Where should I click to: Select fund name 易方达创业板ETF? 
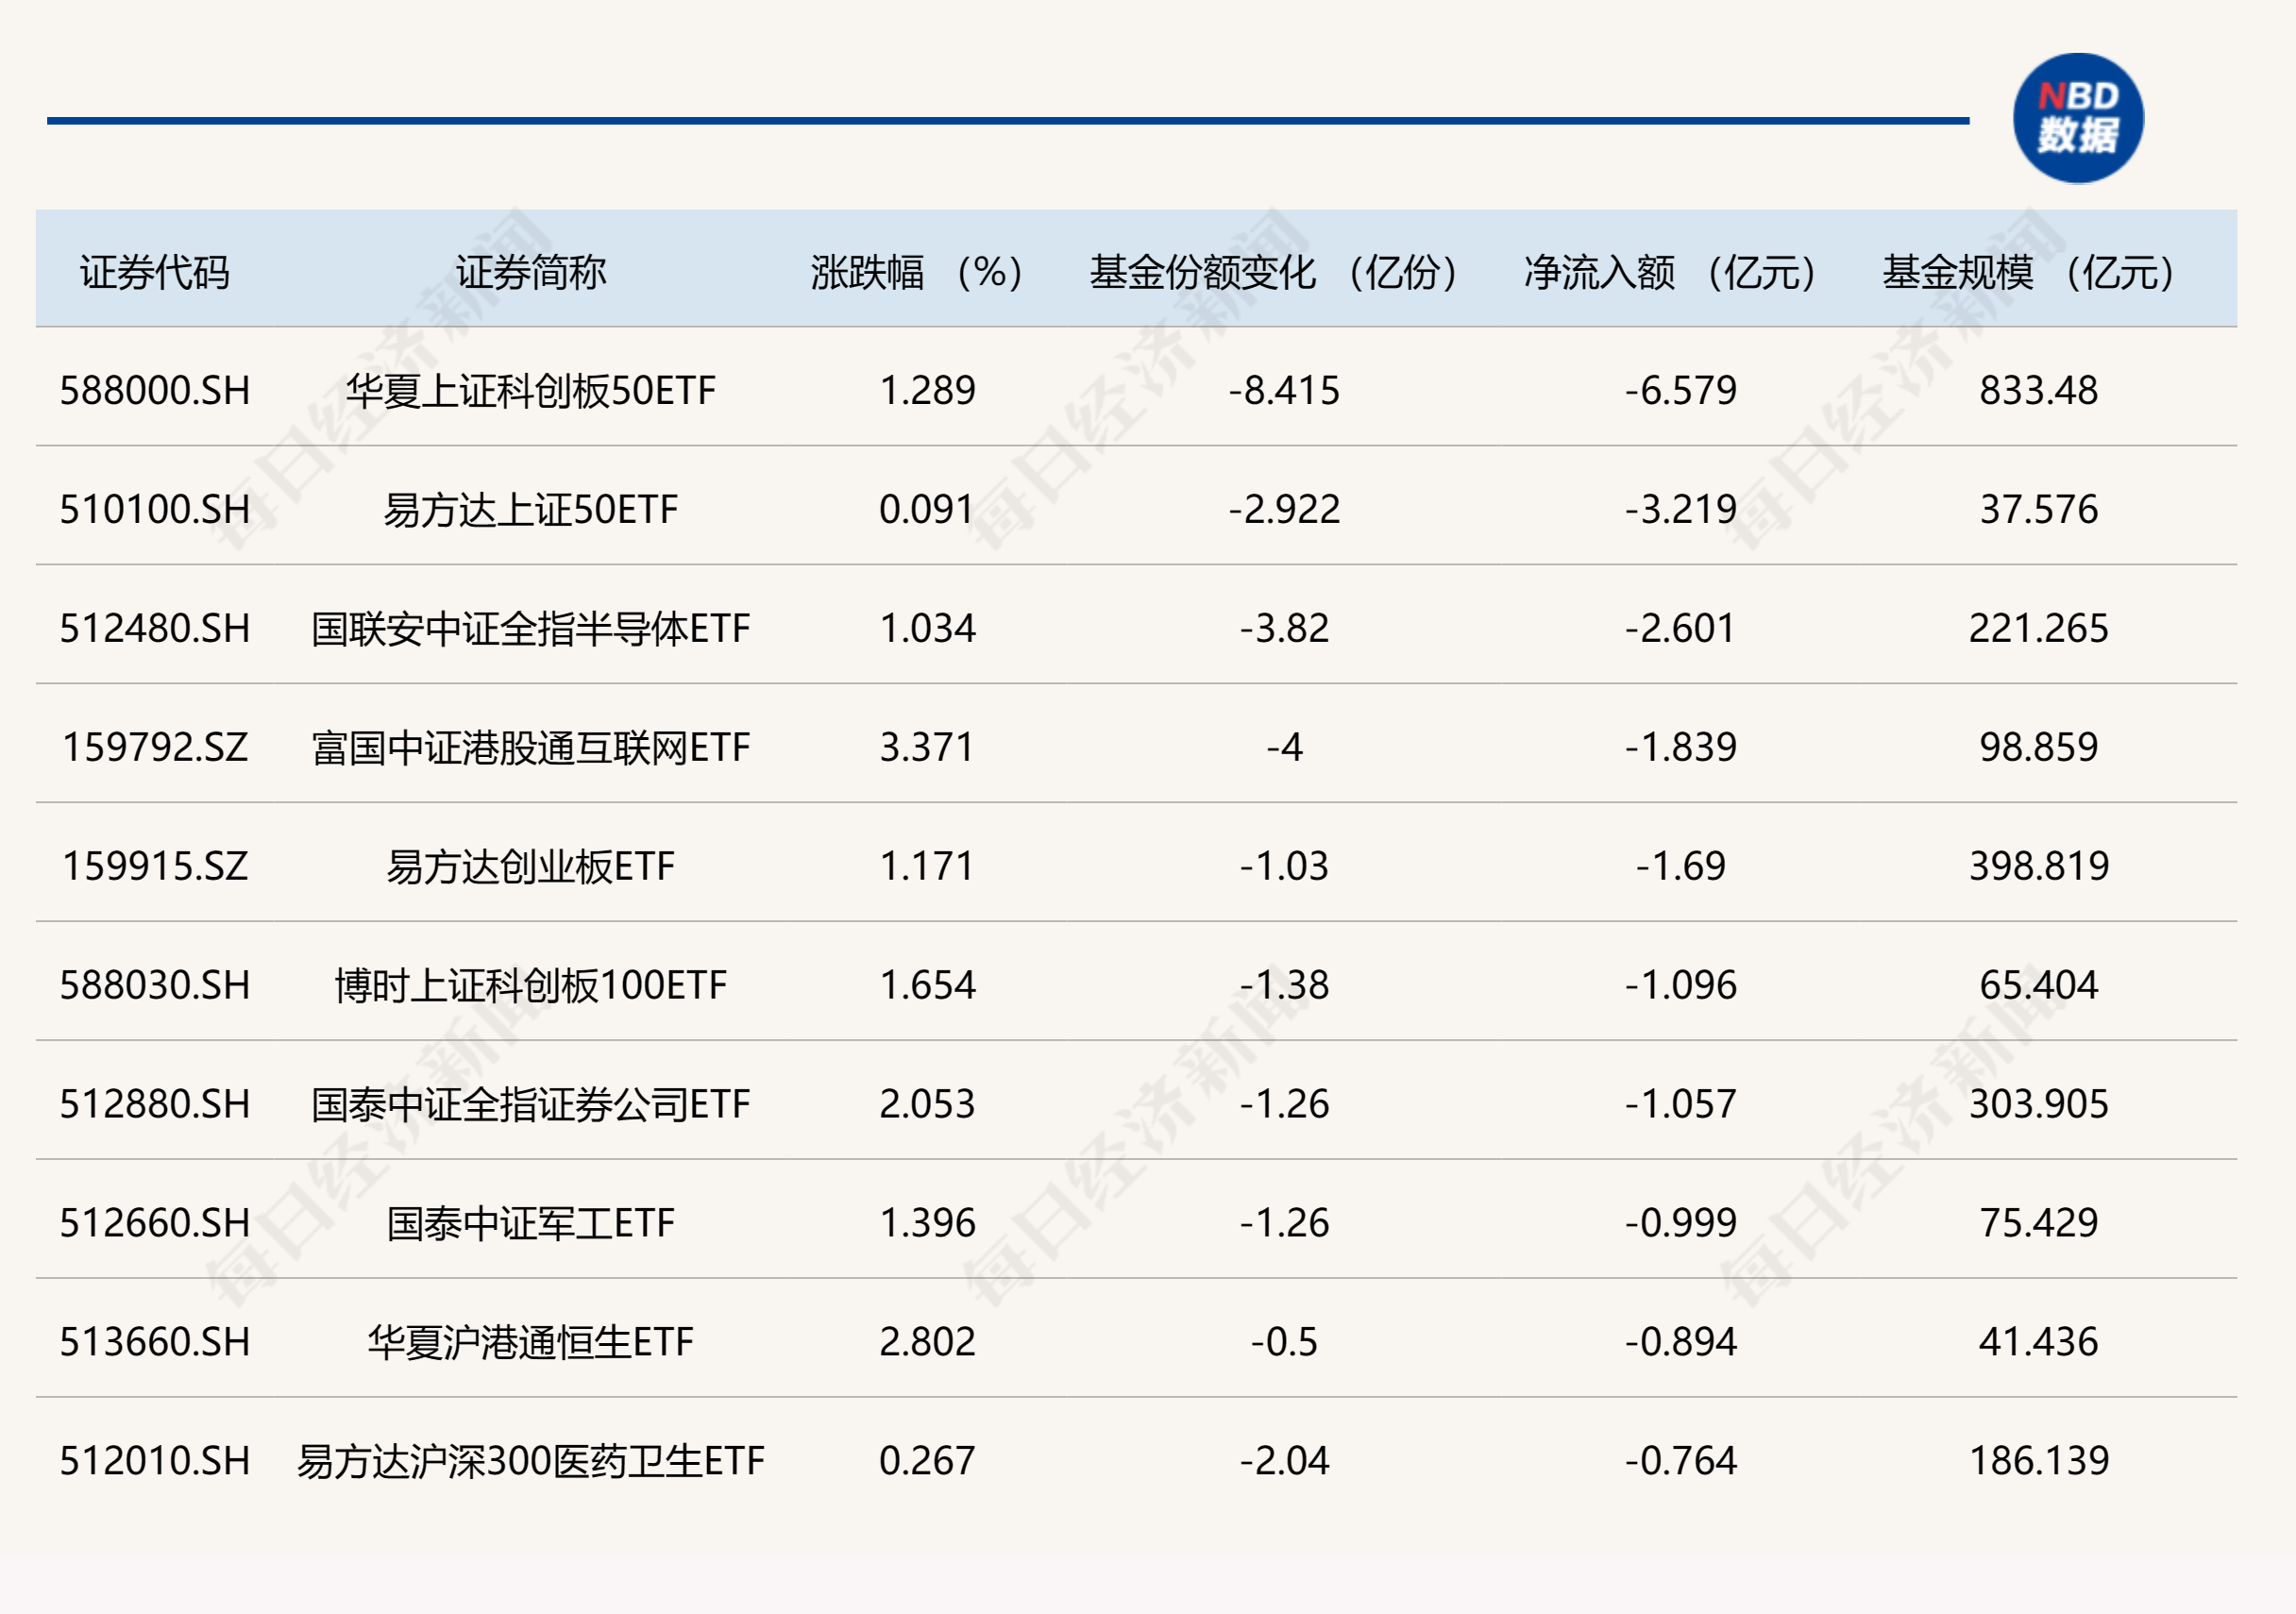click(531, 866)
